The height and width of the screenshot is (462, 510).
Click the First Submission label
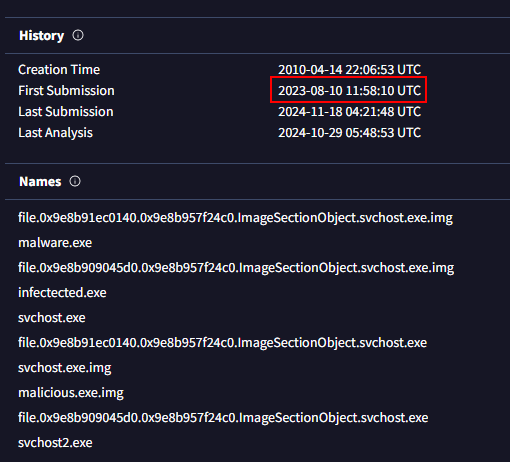click(66, 90)
